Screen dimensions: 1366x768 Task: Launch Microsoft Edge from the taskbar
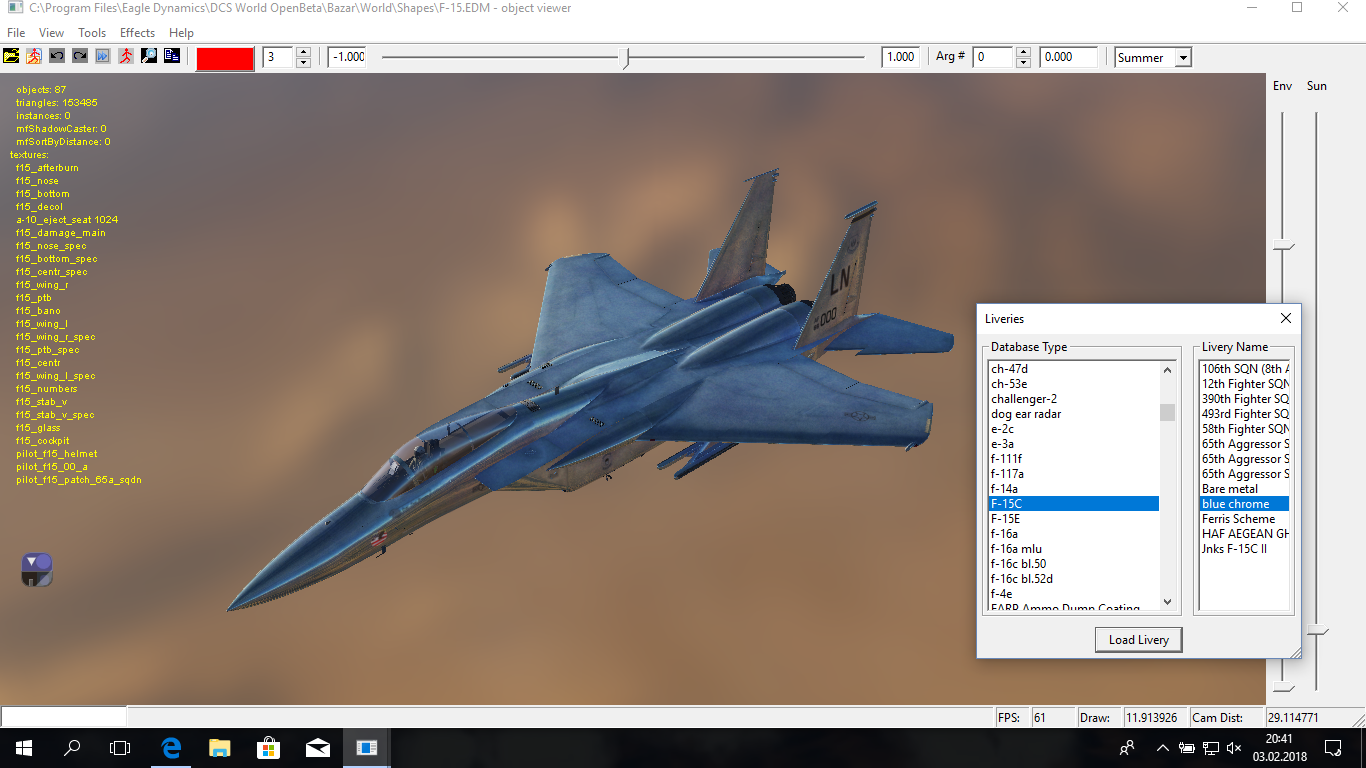pyautogui.click(x=171, y=747)
